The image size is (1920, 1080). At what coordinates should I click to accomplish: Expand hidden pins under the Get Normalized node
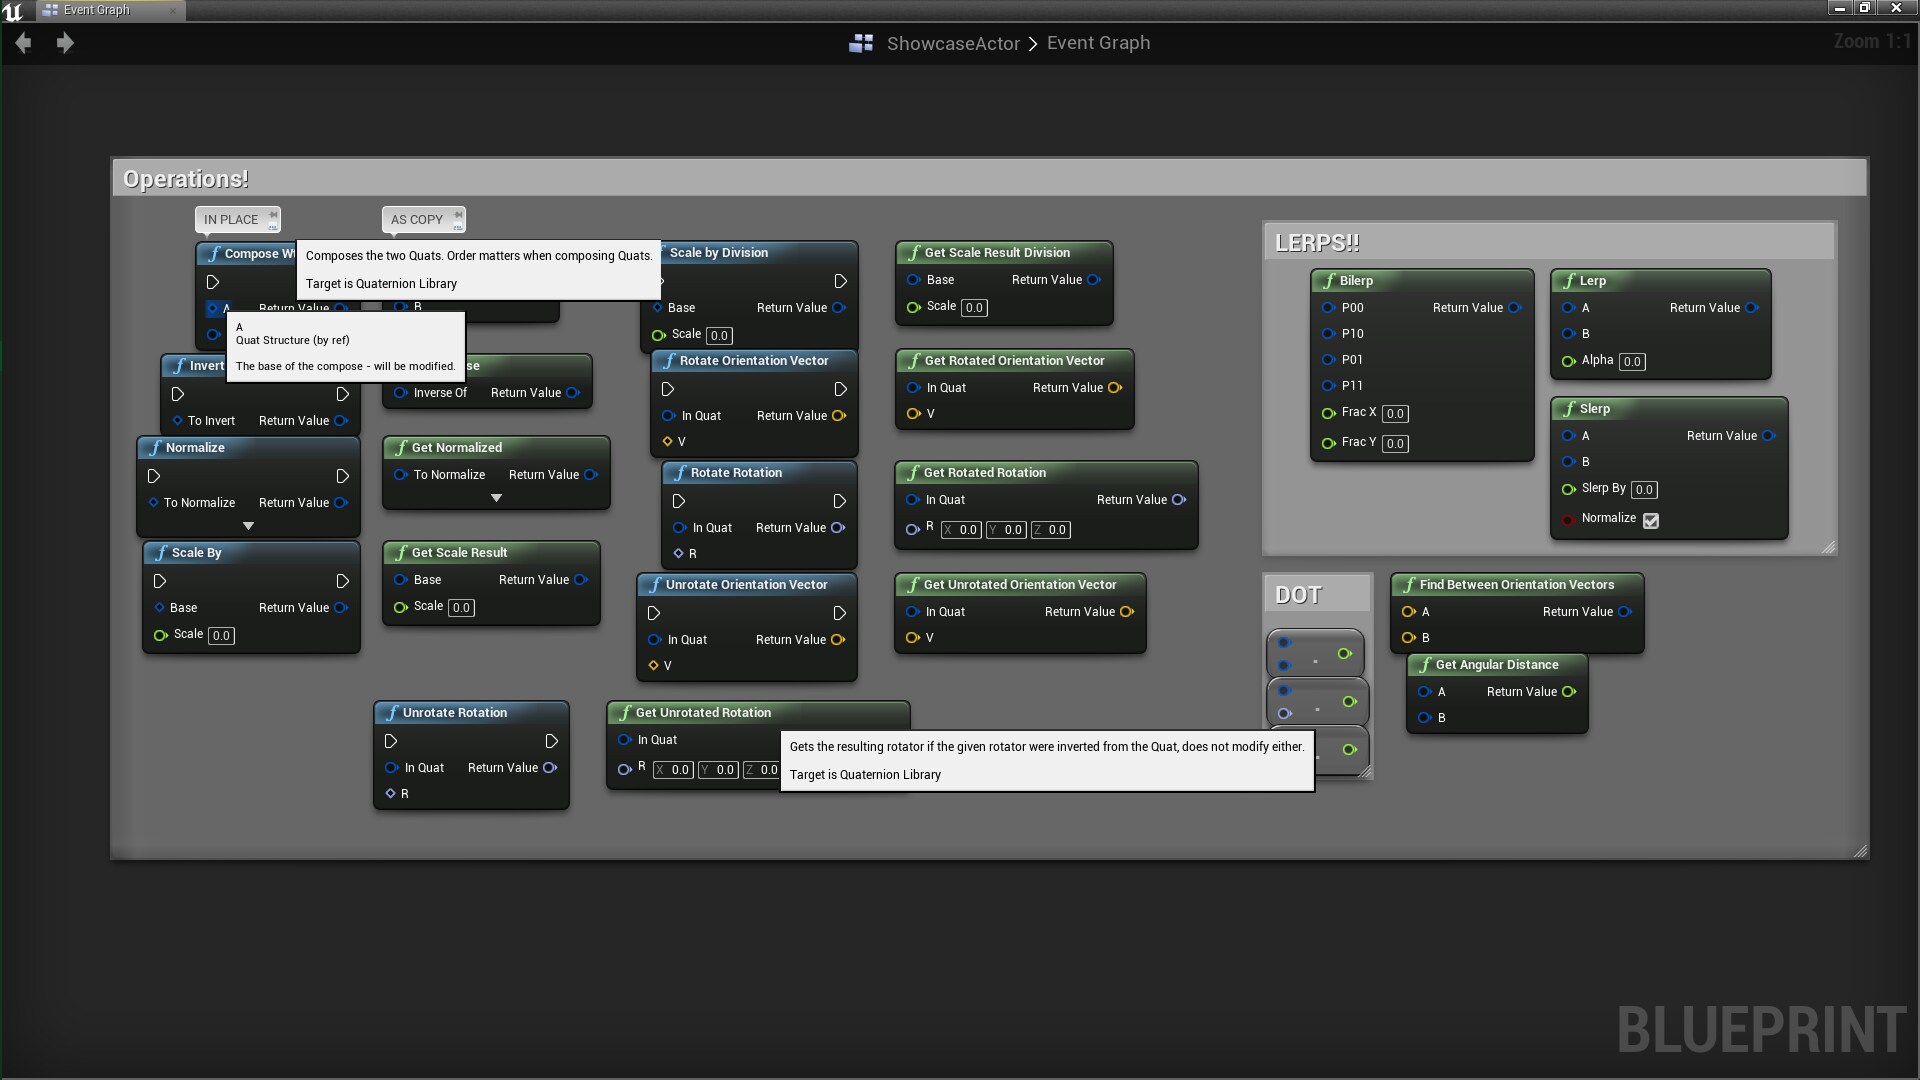[497, 497]
